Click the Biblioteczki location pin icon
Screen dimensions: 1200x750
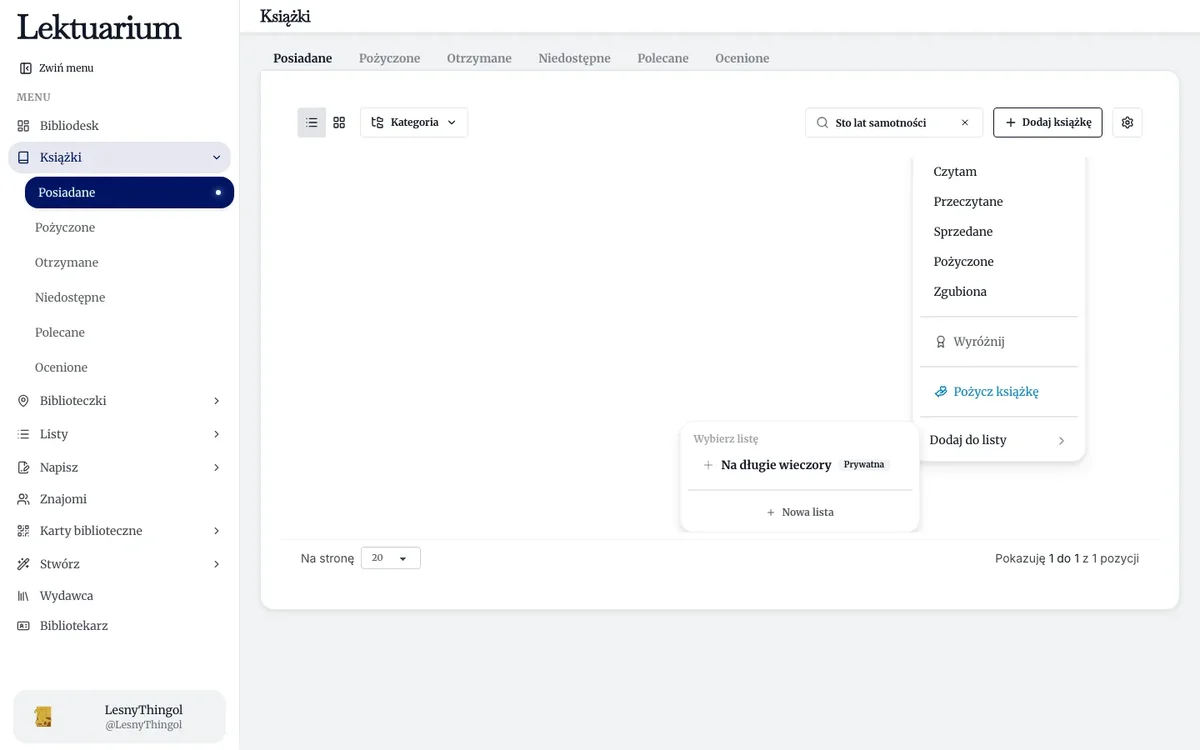click(x=24, y=401)
